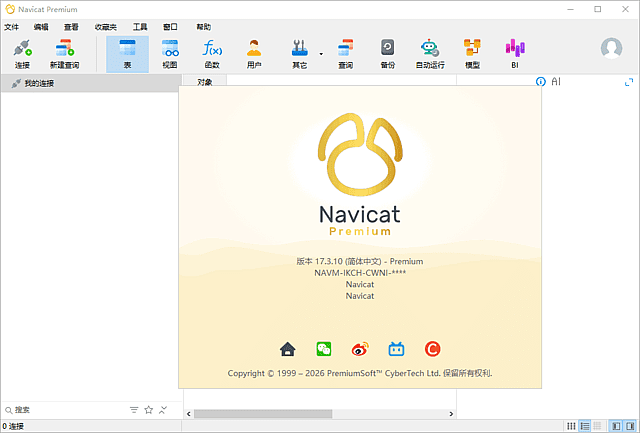Click the license key NAVM-IKCH-CWNI text
Image resolution: width=640 pixels, height=433 pixels.
point(360,273)
